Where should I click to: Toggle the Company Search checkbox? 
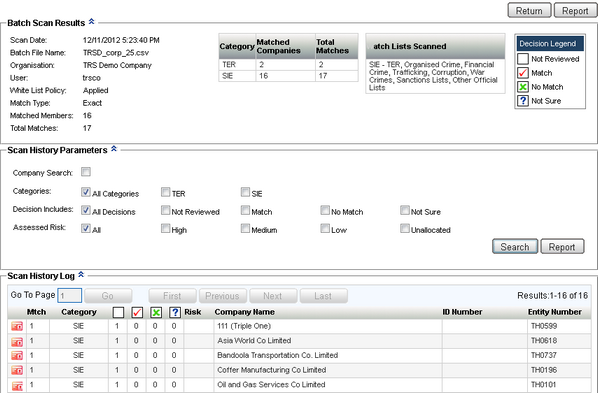click(x=86, y=172)
